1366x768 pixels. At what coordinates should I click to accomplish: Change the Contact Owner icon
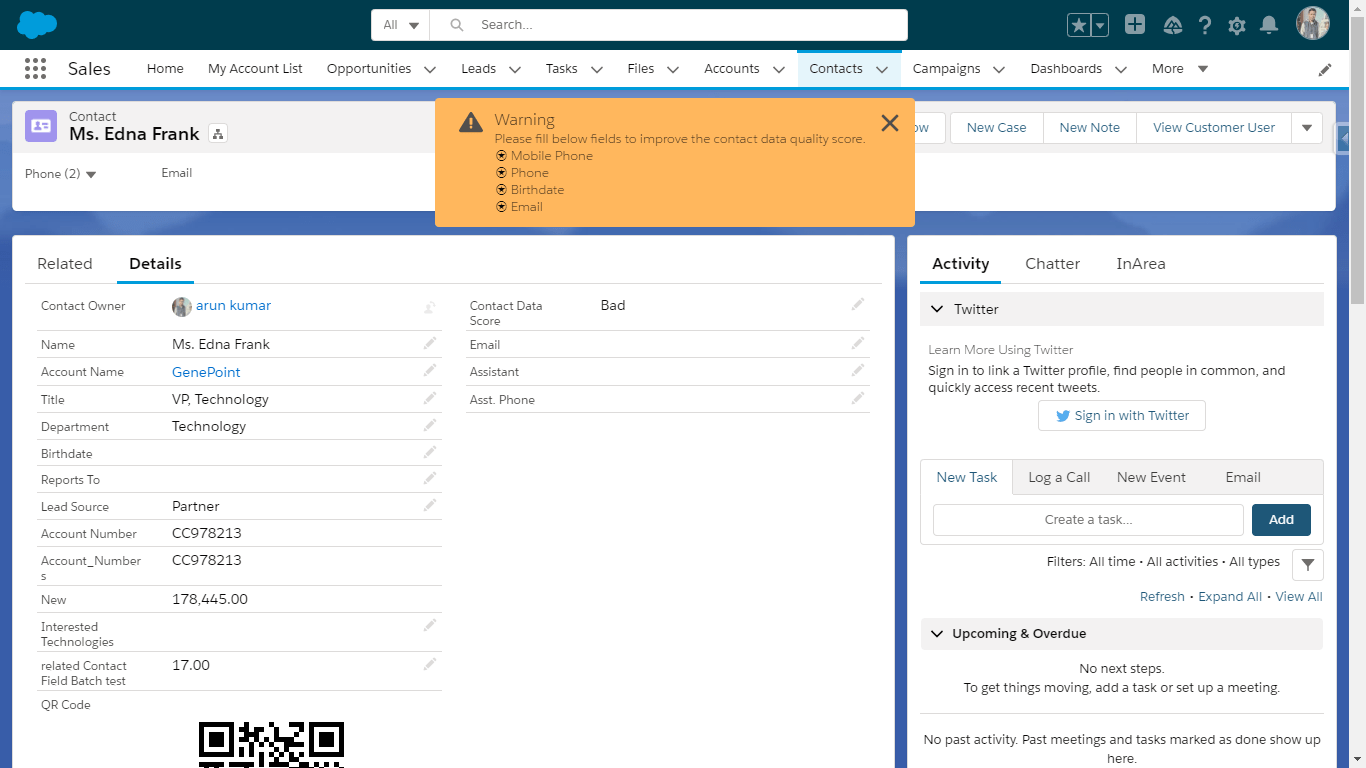[x=430, y=307]
